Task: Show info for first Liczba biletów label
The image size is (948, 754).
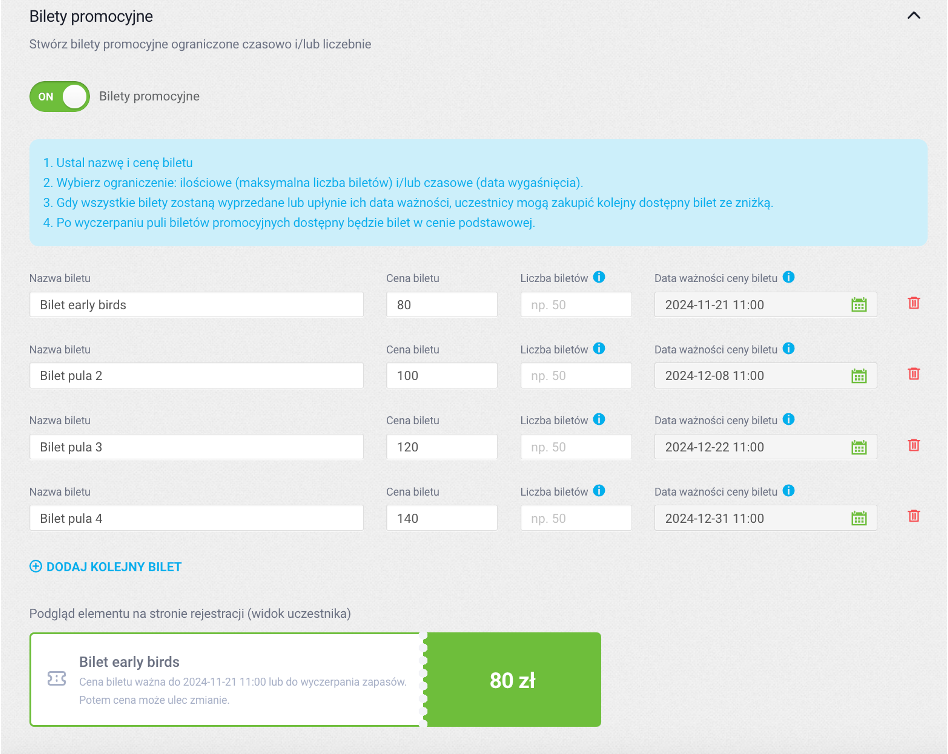Action: (599, 277)
